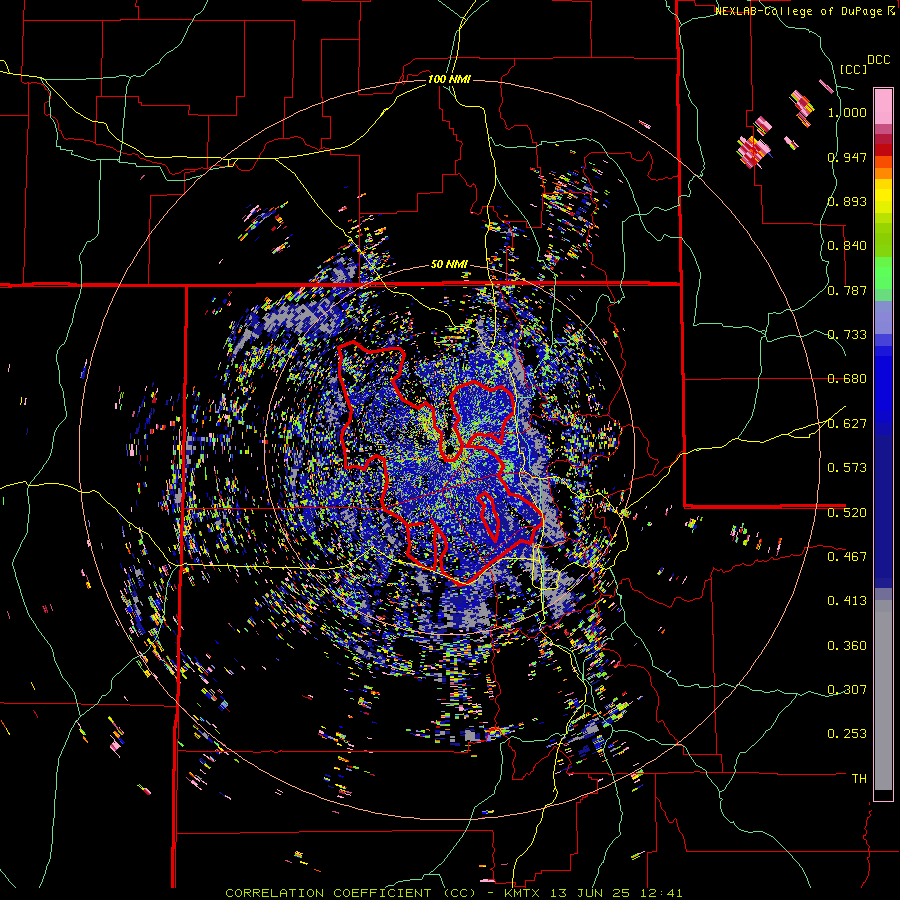Select the 0.360 legend value

[847, 646]
